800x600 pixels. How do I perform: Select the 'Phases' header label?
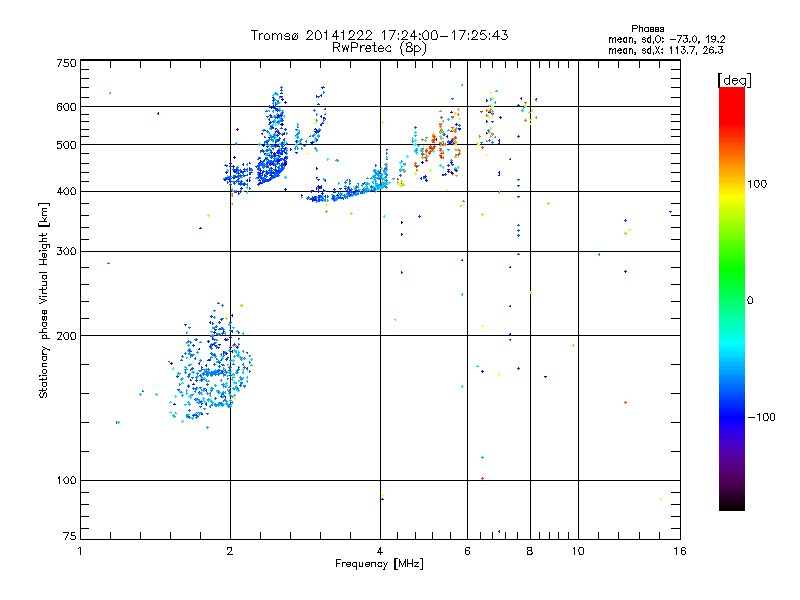coord(647,29)
